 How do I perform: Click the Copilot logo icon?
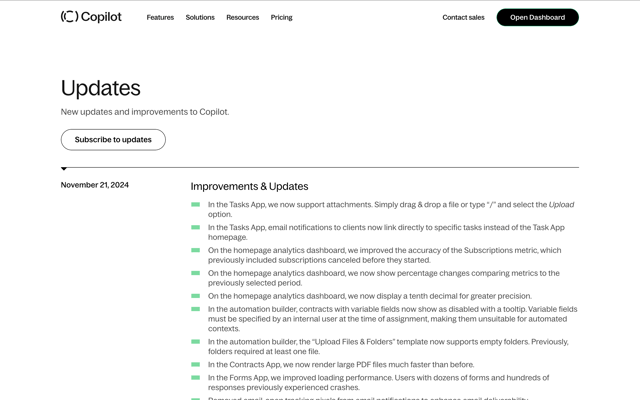point(69,17)
